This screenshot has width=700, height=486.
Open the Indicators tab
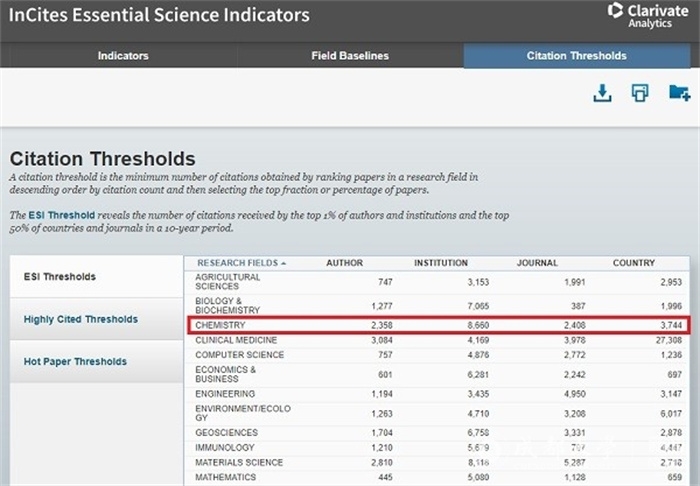(x=123, y=55)
